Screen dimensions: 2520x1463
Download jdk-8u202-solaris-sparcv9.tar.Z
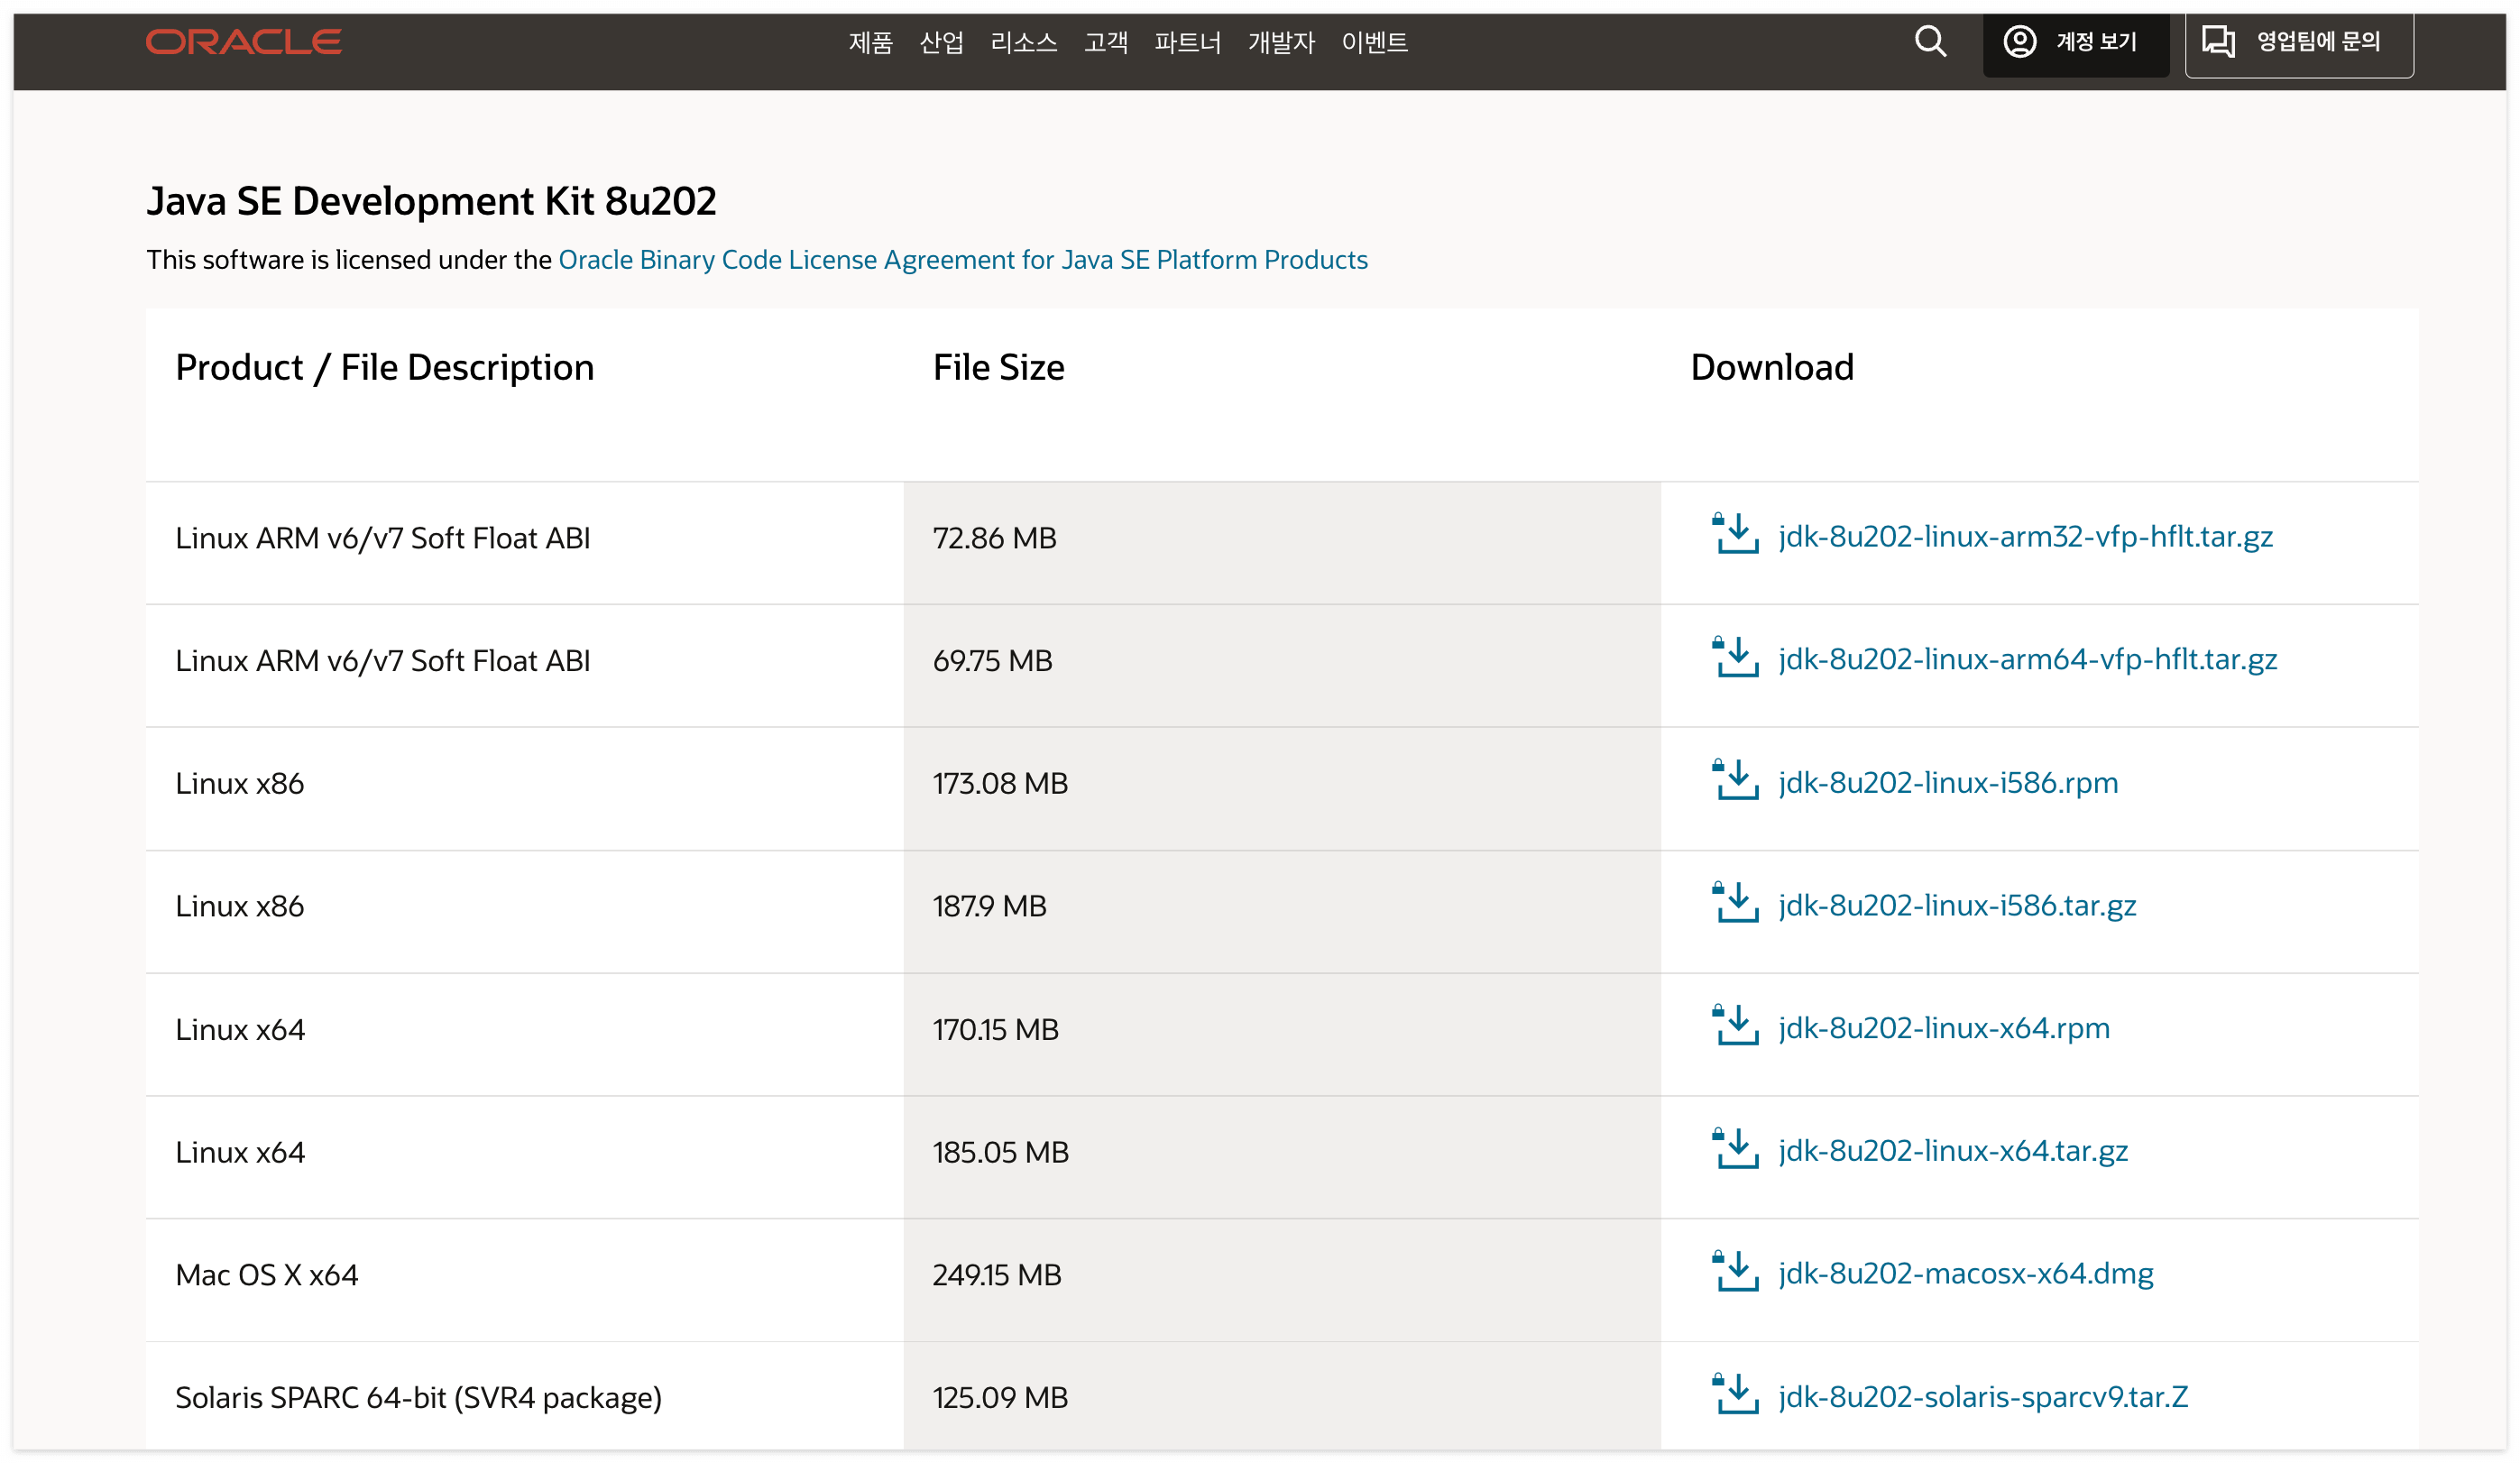[x=1983, y=1398]
